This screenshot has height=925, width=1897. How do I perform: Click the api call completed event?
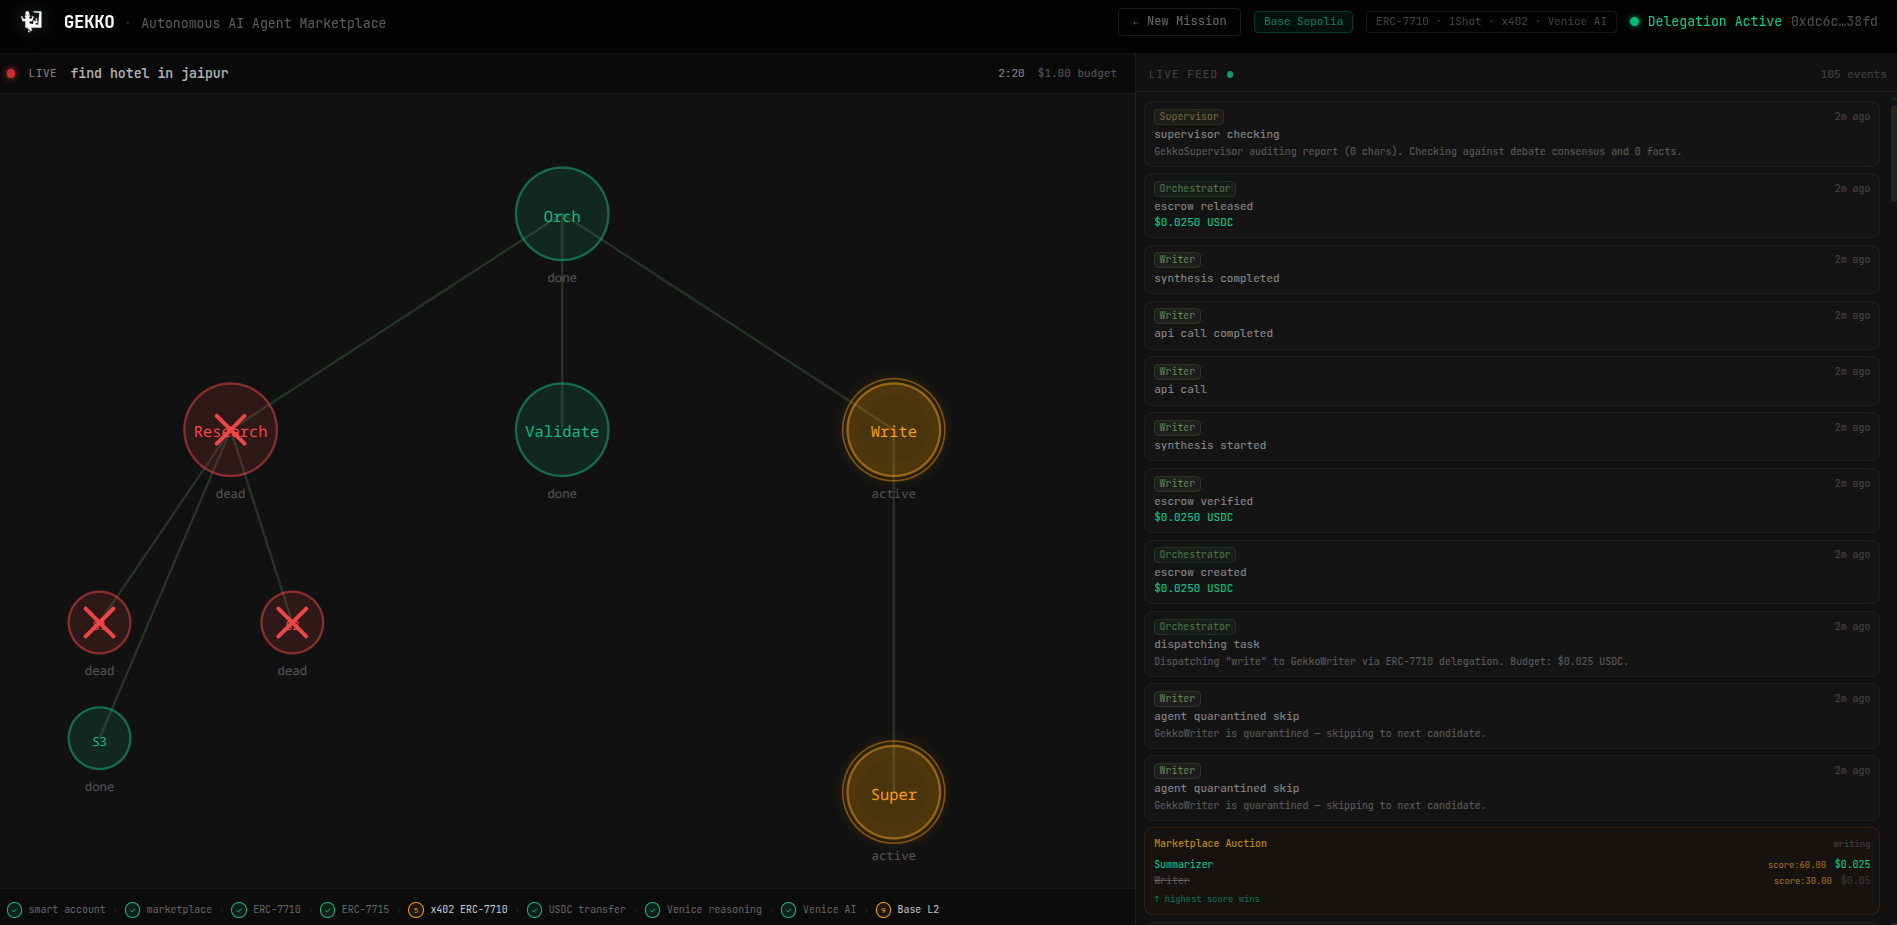[x=1511, y=325]
